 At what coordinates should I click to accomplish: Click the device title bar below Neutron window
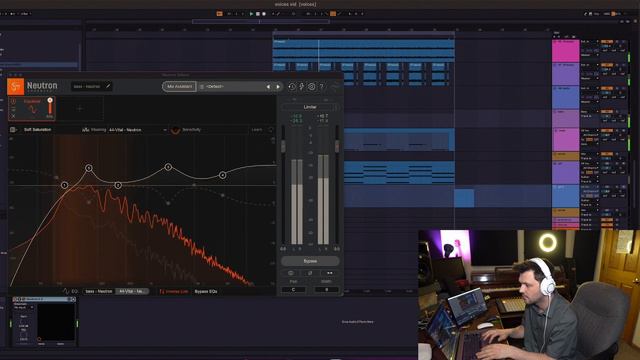click(44, 299)
